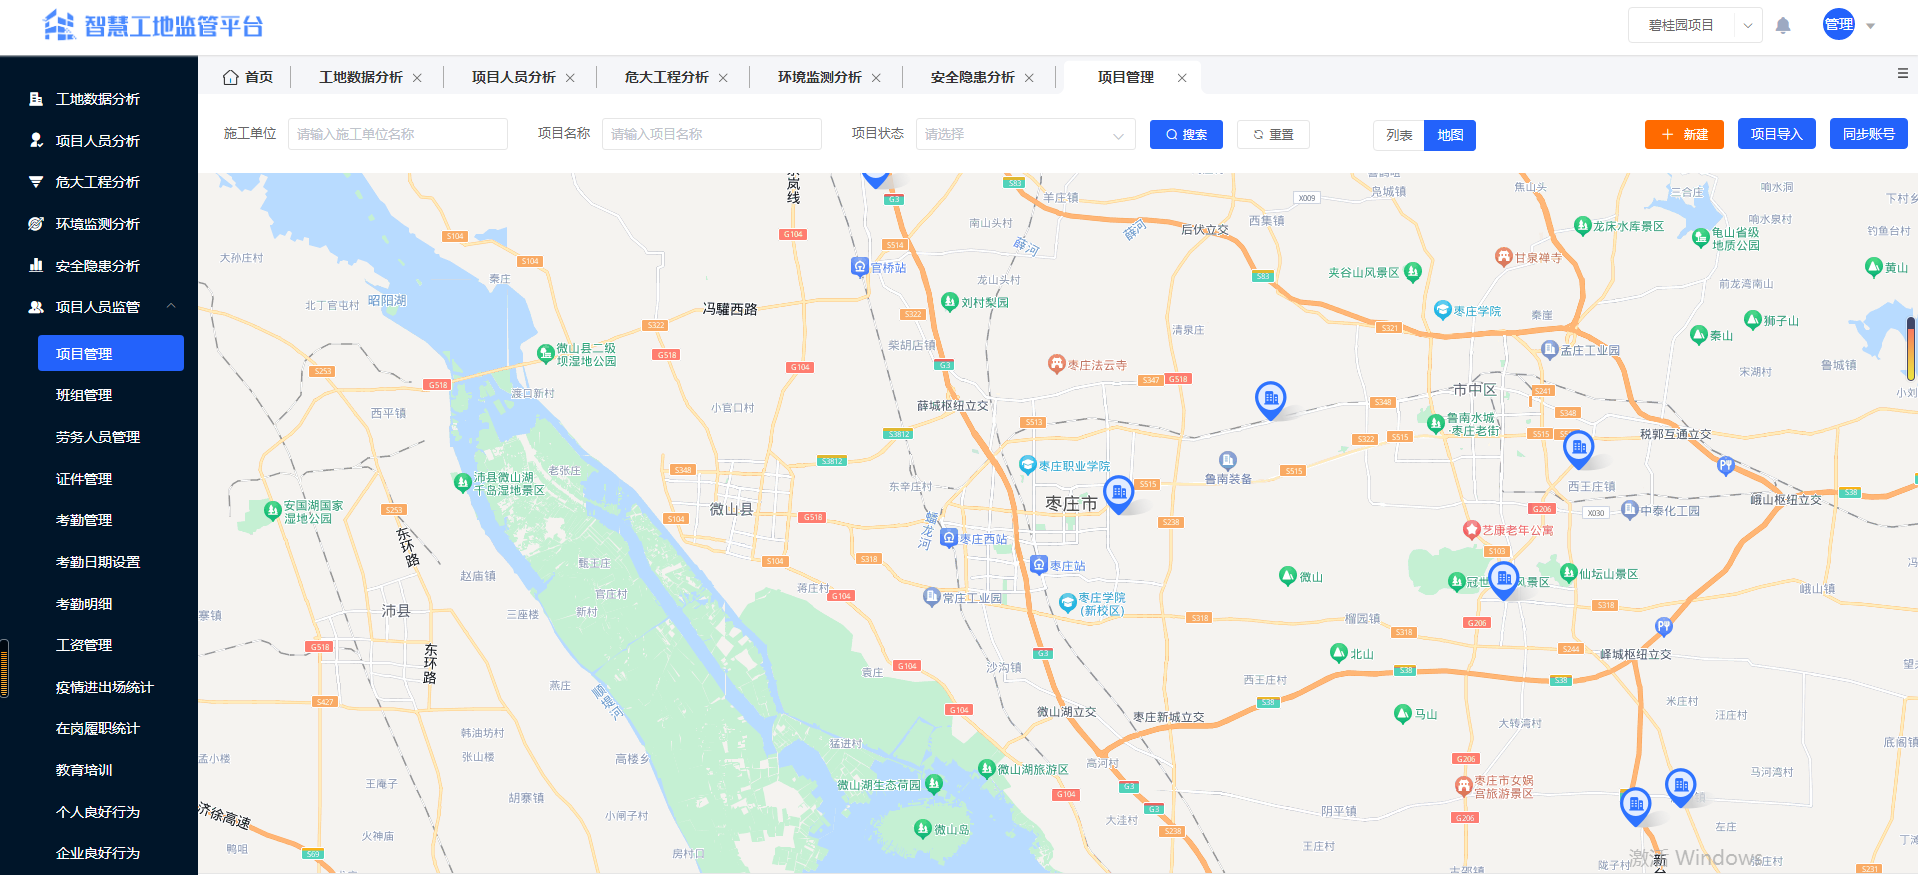Switch to 列表 list view
Screen dimensions: 1918x875
(x=1398, y=135)
